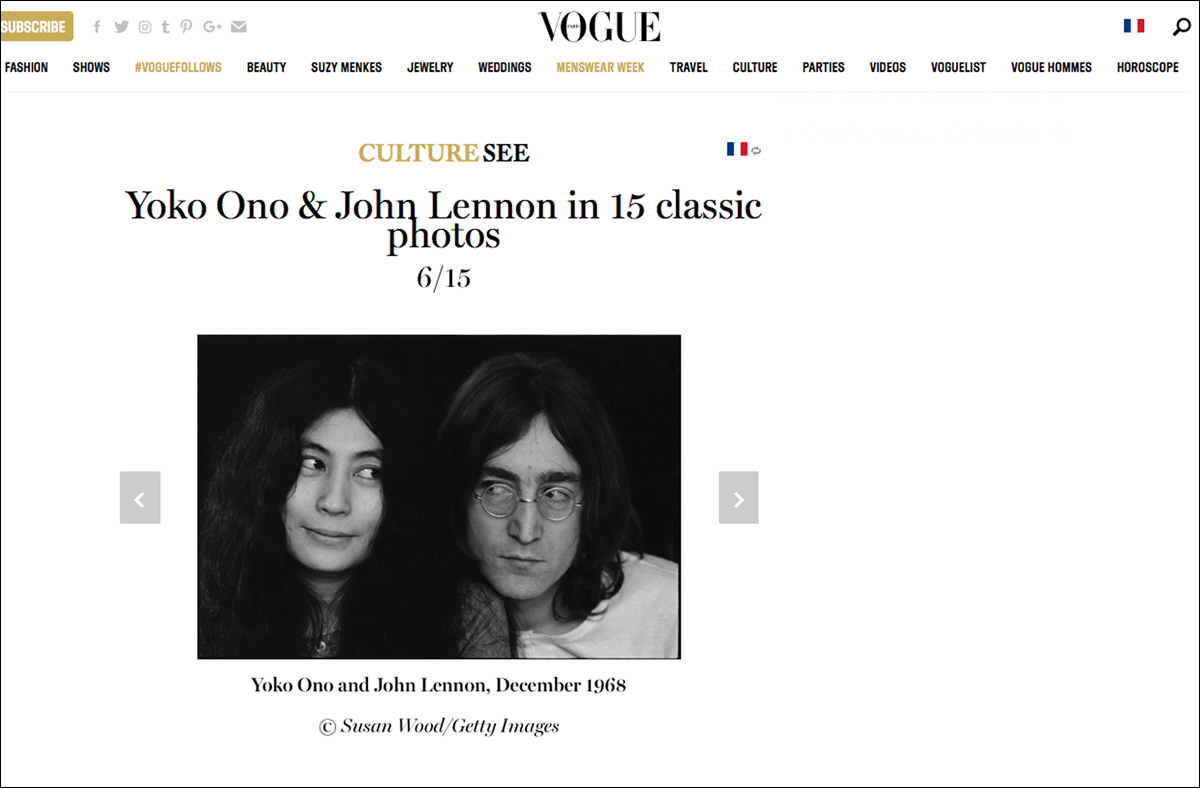Select the #VOGUEFOLLOWS menu item
This screenshot has height=788, width=1200.
(178, 67)
